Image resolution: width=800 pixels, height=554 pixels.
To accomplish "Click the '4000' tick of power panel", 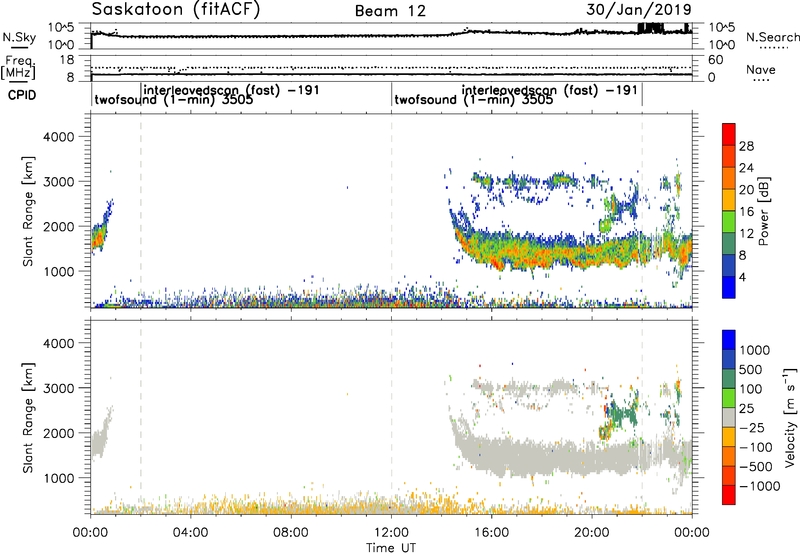I will click(58, 136).
